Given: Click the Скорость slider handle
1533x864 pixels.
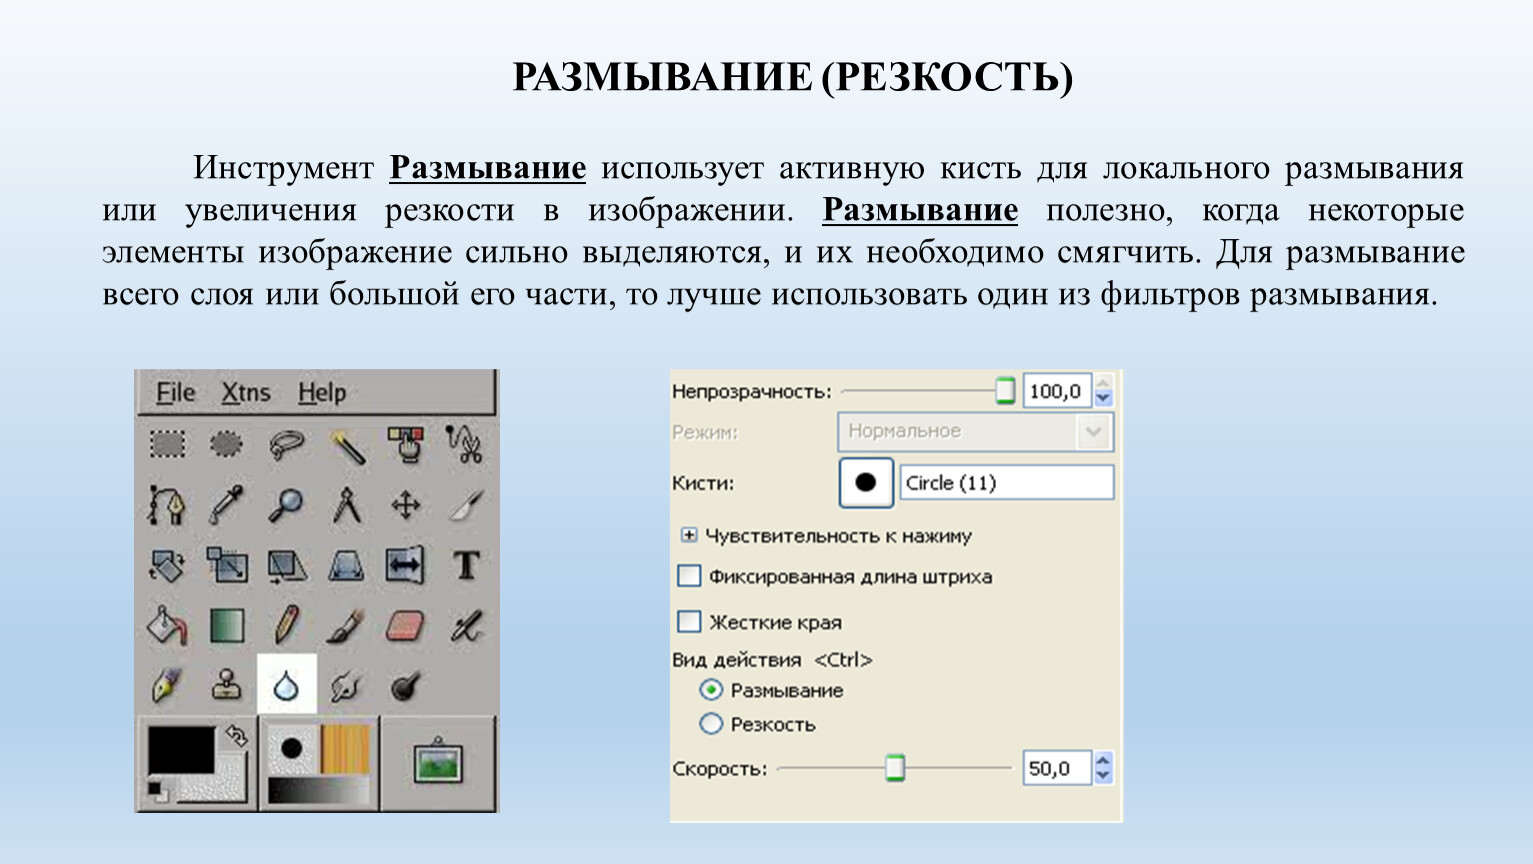Looking at the screenshot, I should tap(895, 768).
